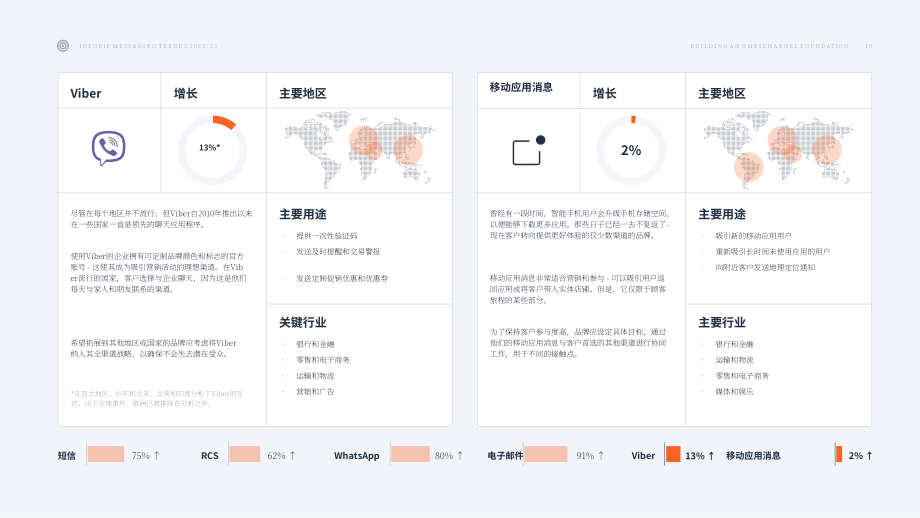This screenshot has height=518, width=920.
Task: Click the up arrow beside 62%
Action: (x=292, y=456)
